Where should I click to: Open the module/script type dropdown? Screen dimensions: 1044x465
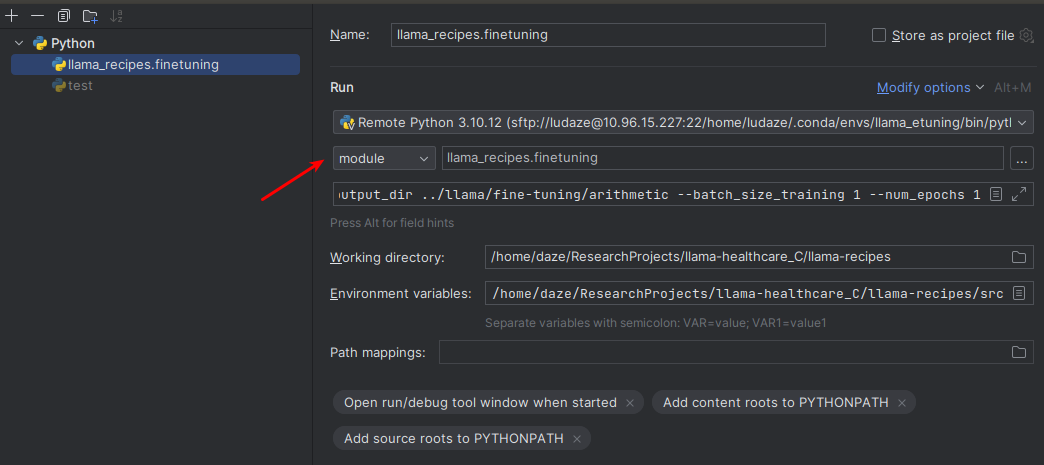point(384,159)
